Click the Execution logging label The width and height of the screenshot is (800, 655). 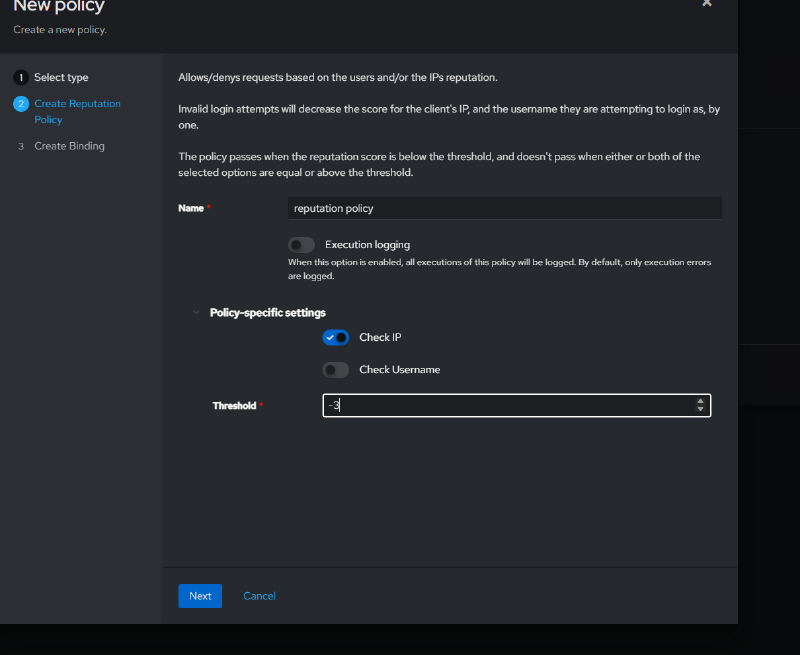(x=367, y=245)
